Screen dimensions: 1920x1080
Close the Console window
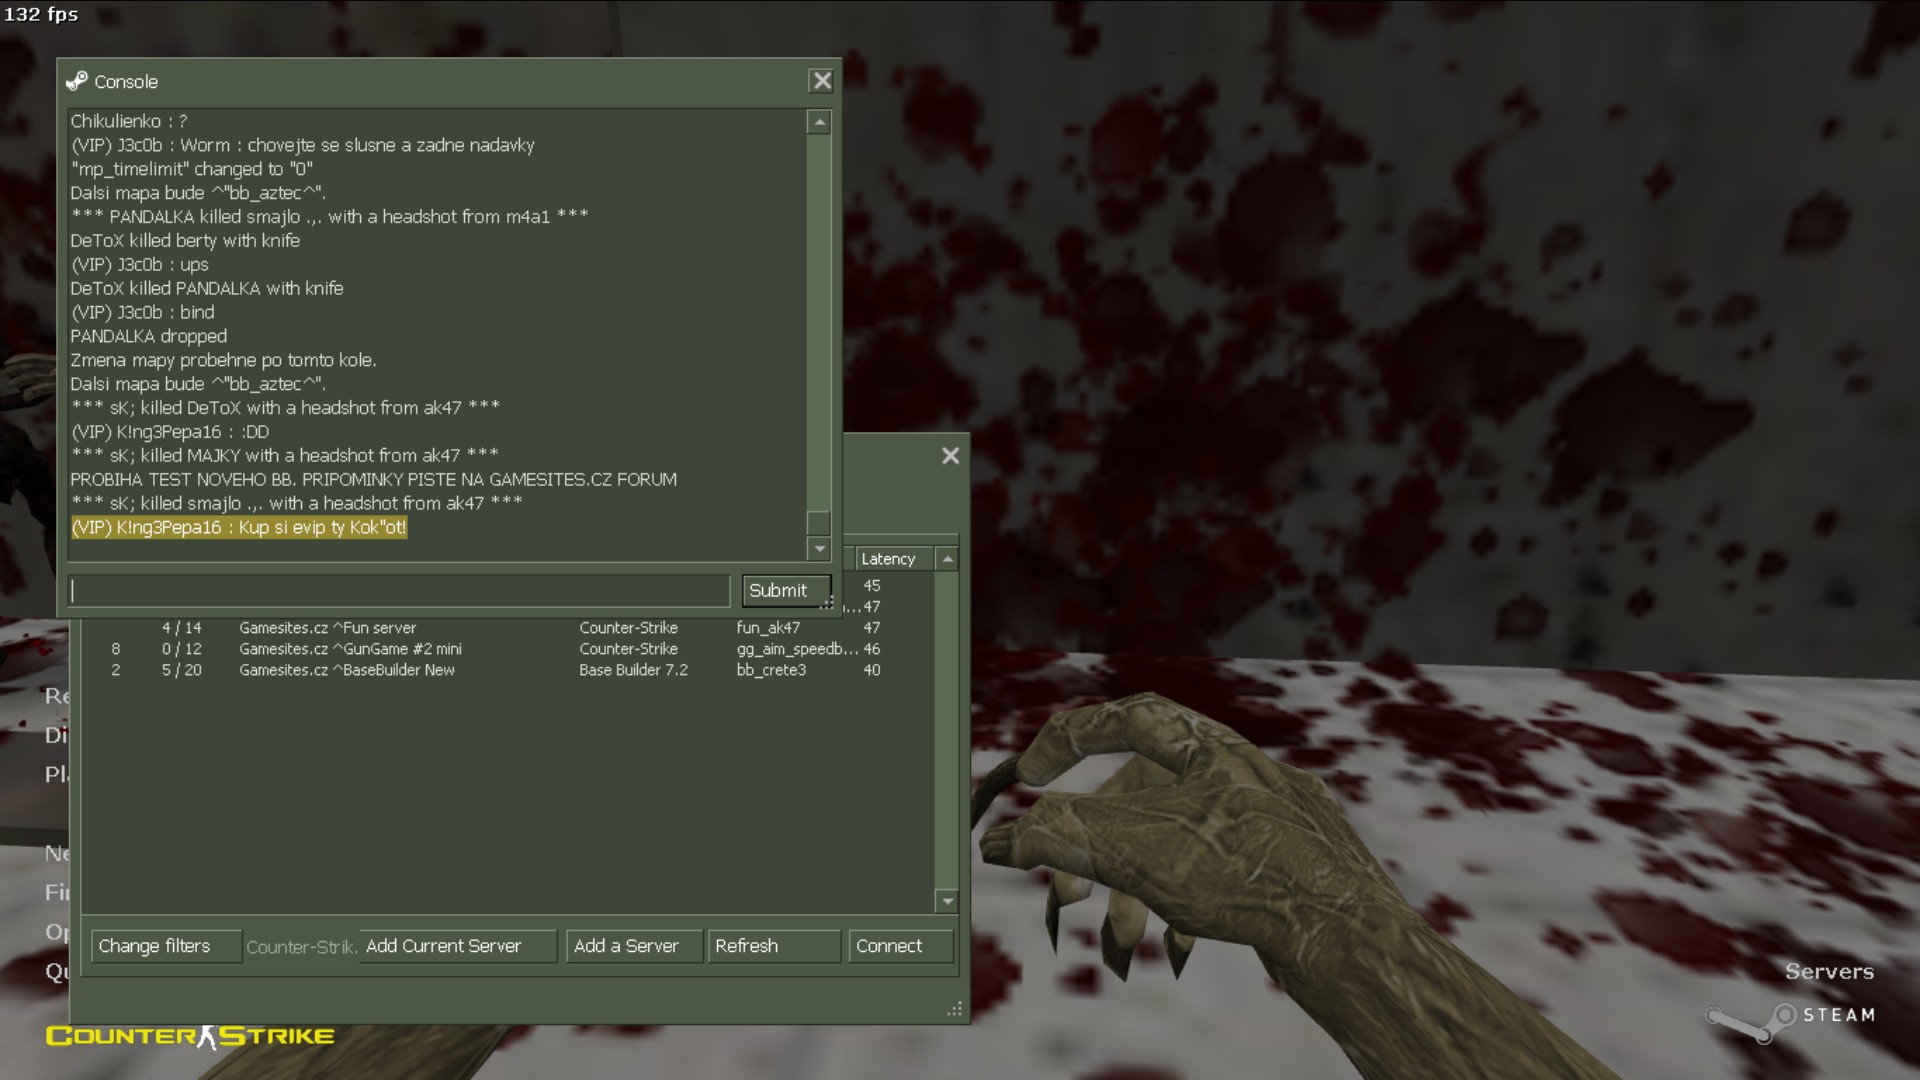point(821,81)
